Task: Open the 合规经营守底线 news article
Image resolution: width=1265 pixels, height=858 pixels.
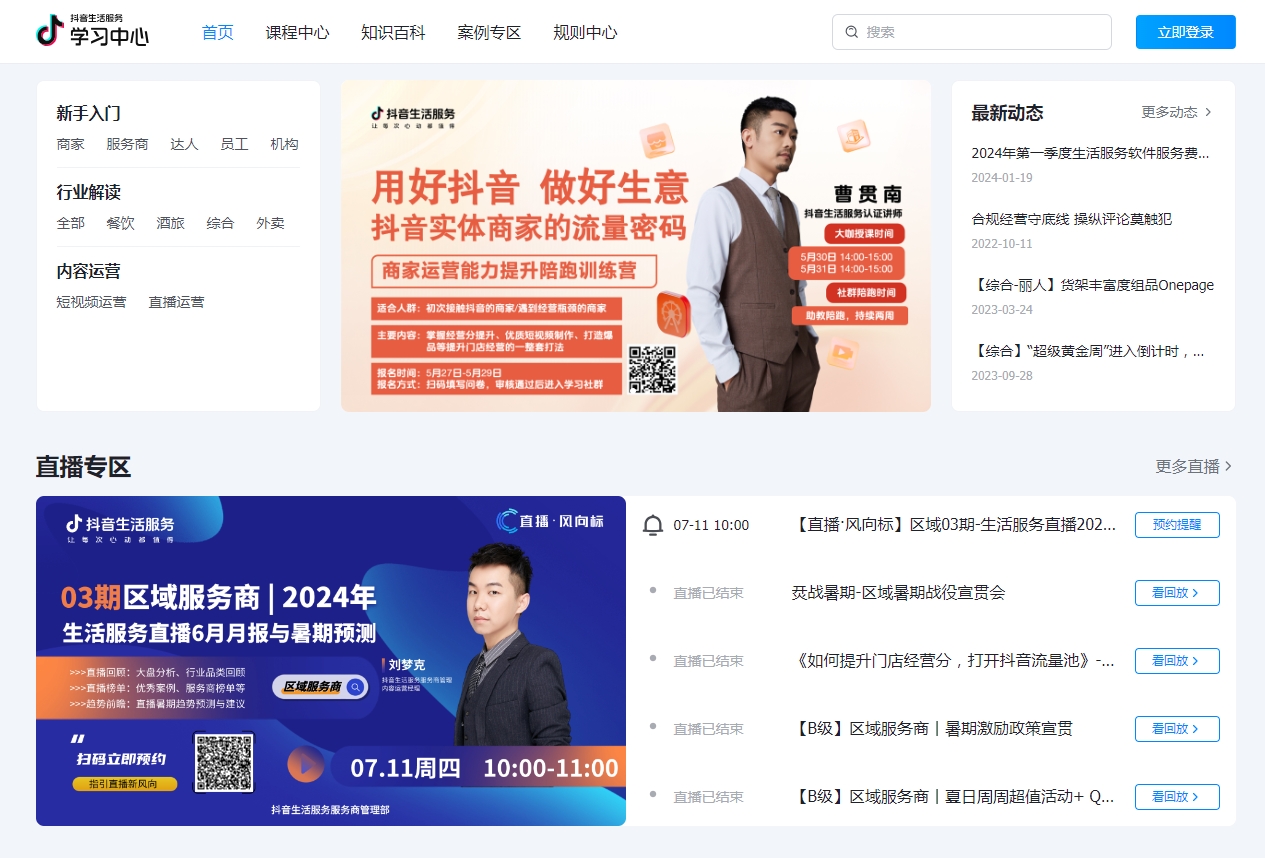Action: click(1073, 219)
